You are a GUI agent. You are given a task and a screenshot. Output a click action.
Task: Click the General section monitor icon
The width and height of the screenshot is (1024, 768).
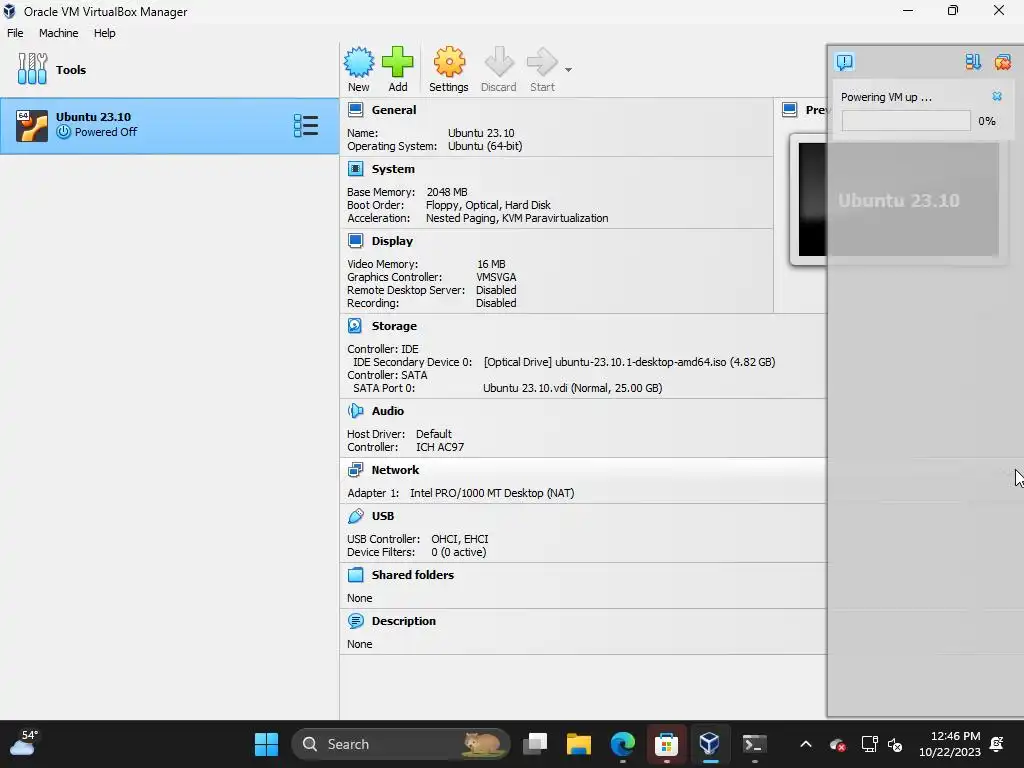(x=355, y=110)
